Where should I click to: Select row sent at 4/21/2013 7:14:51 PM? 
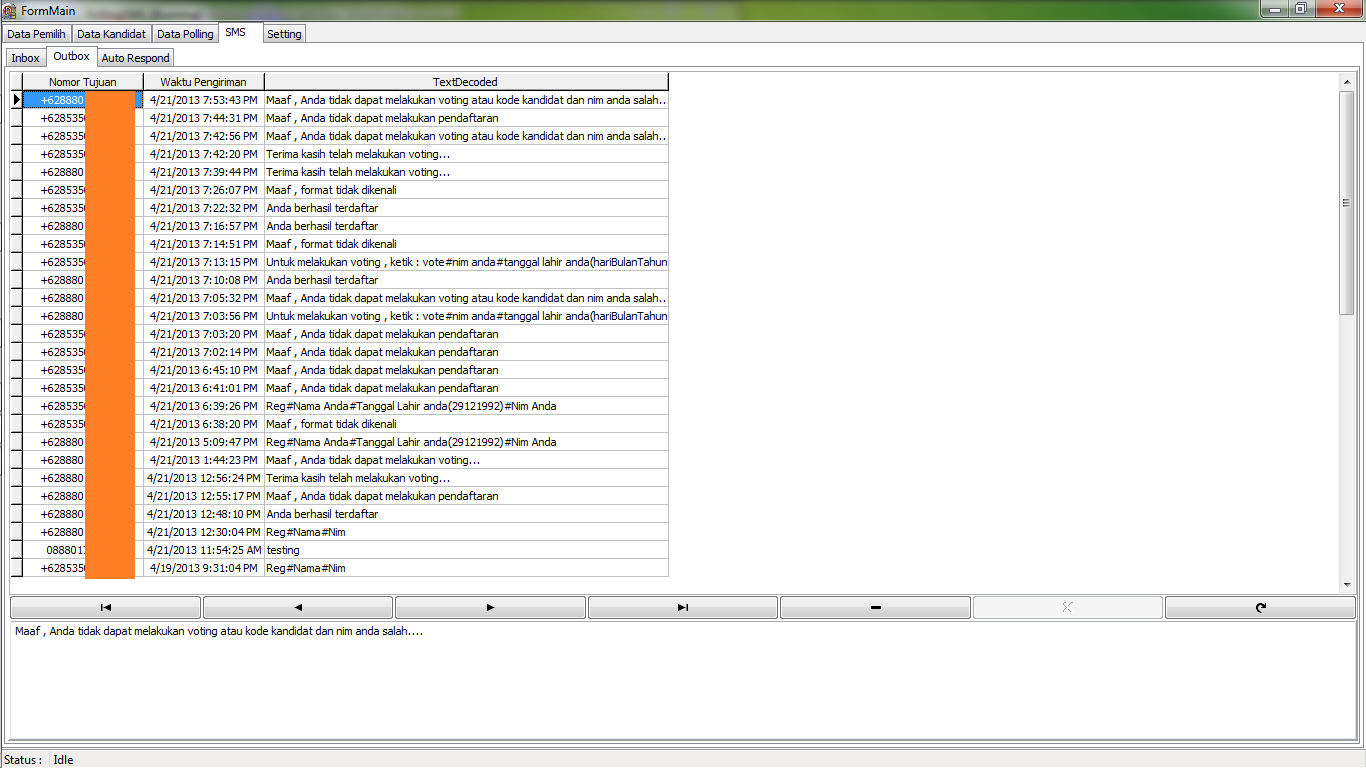click(x=340, y=244)
